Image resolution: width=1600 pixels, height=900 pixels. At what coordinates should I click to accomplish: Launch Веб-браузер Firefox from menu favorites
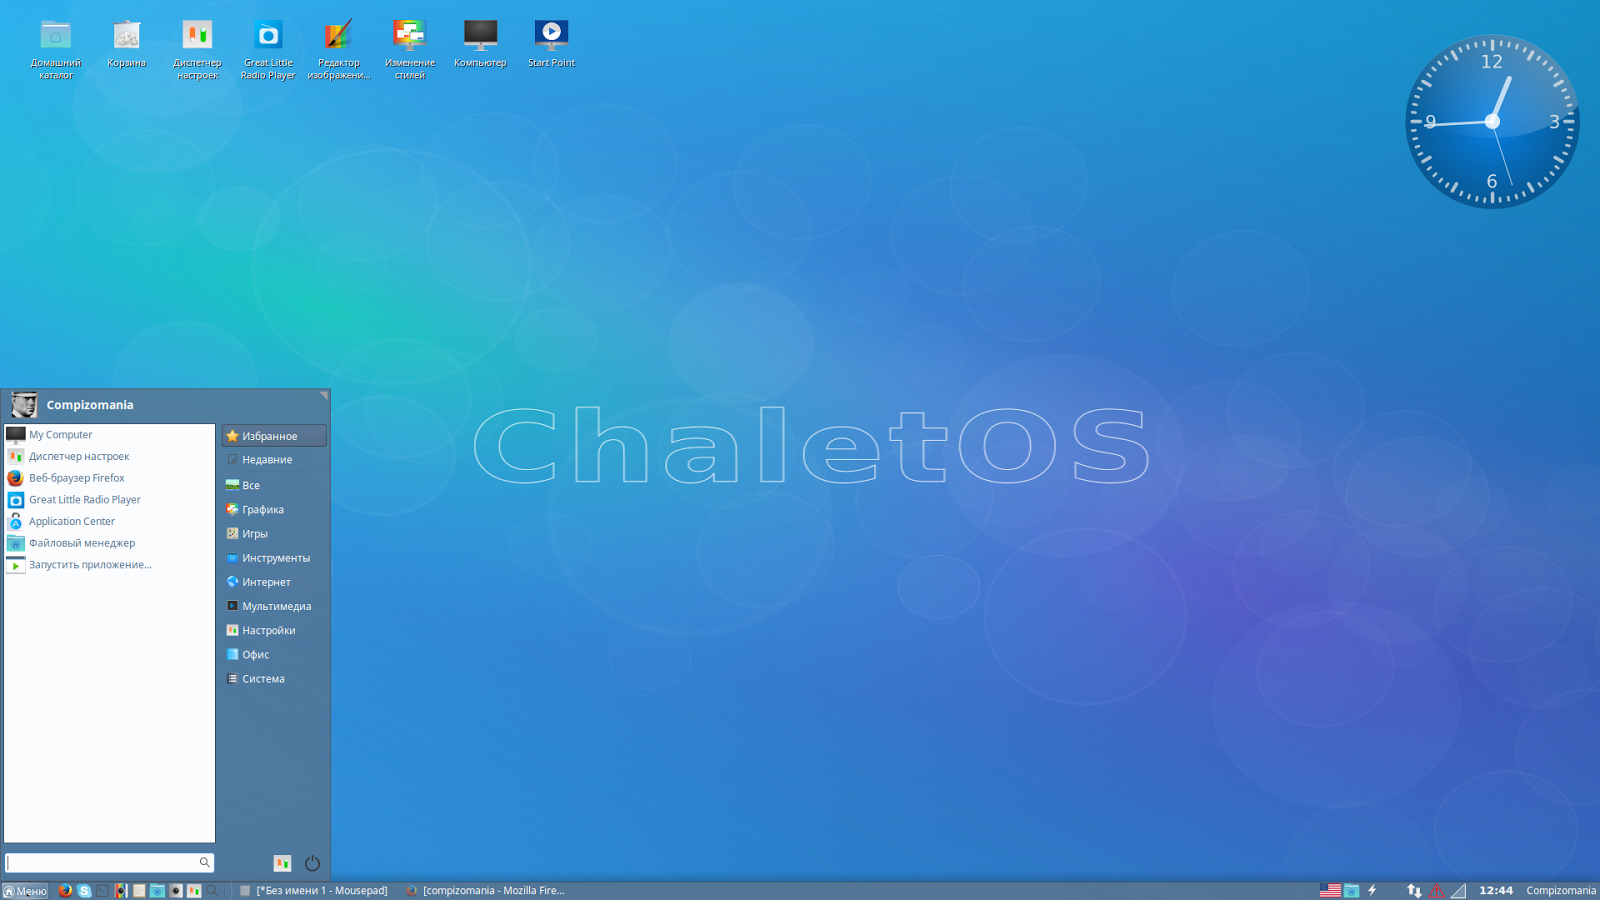[x=110, y=478]
